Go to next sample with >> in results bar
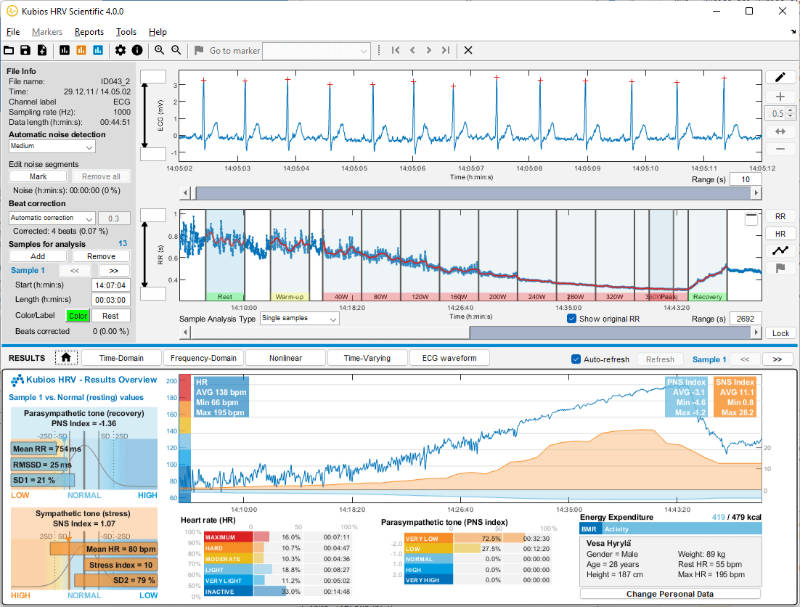Screen dimensions: 800x607 (x=777, y=359)
